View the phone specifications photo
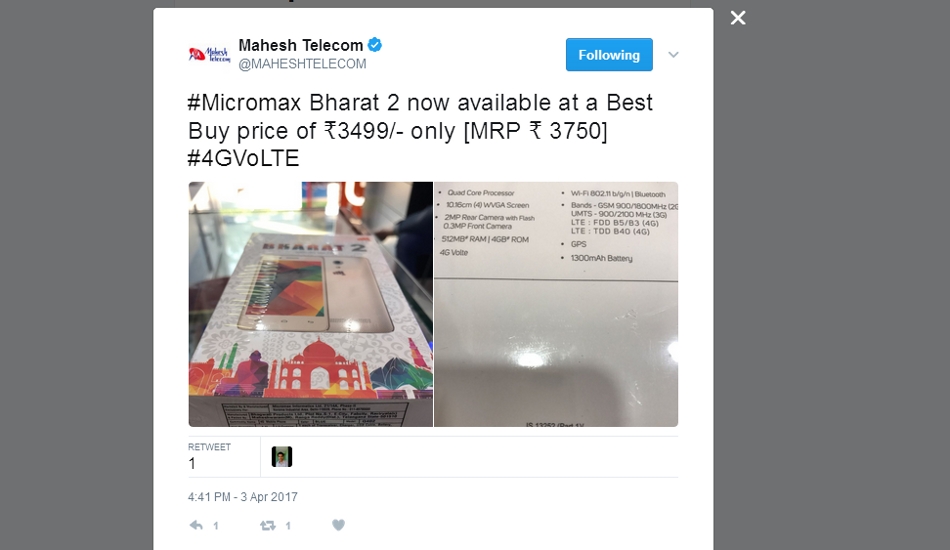 [x=556, y=304]
